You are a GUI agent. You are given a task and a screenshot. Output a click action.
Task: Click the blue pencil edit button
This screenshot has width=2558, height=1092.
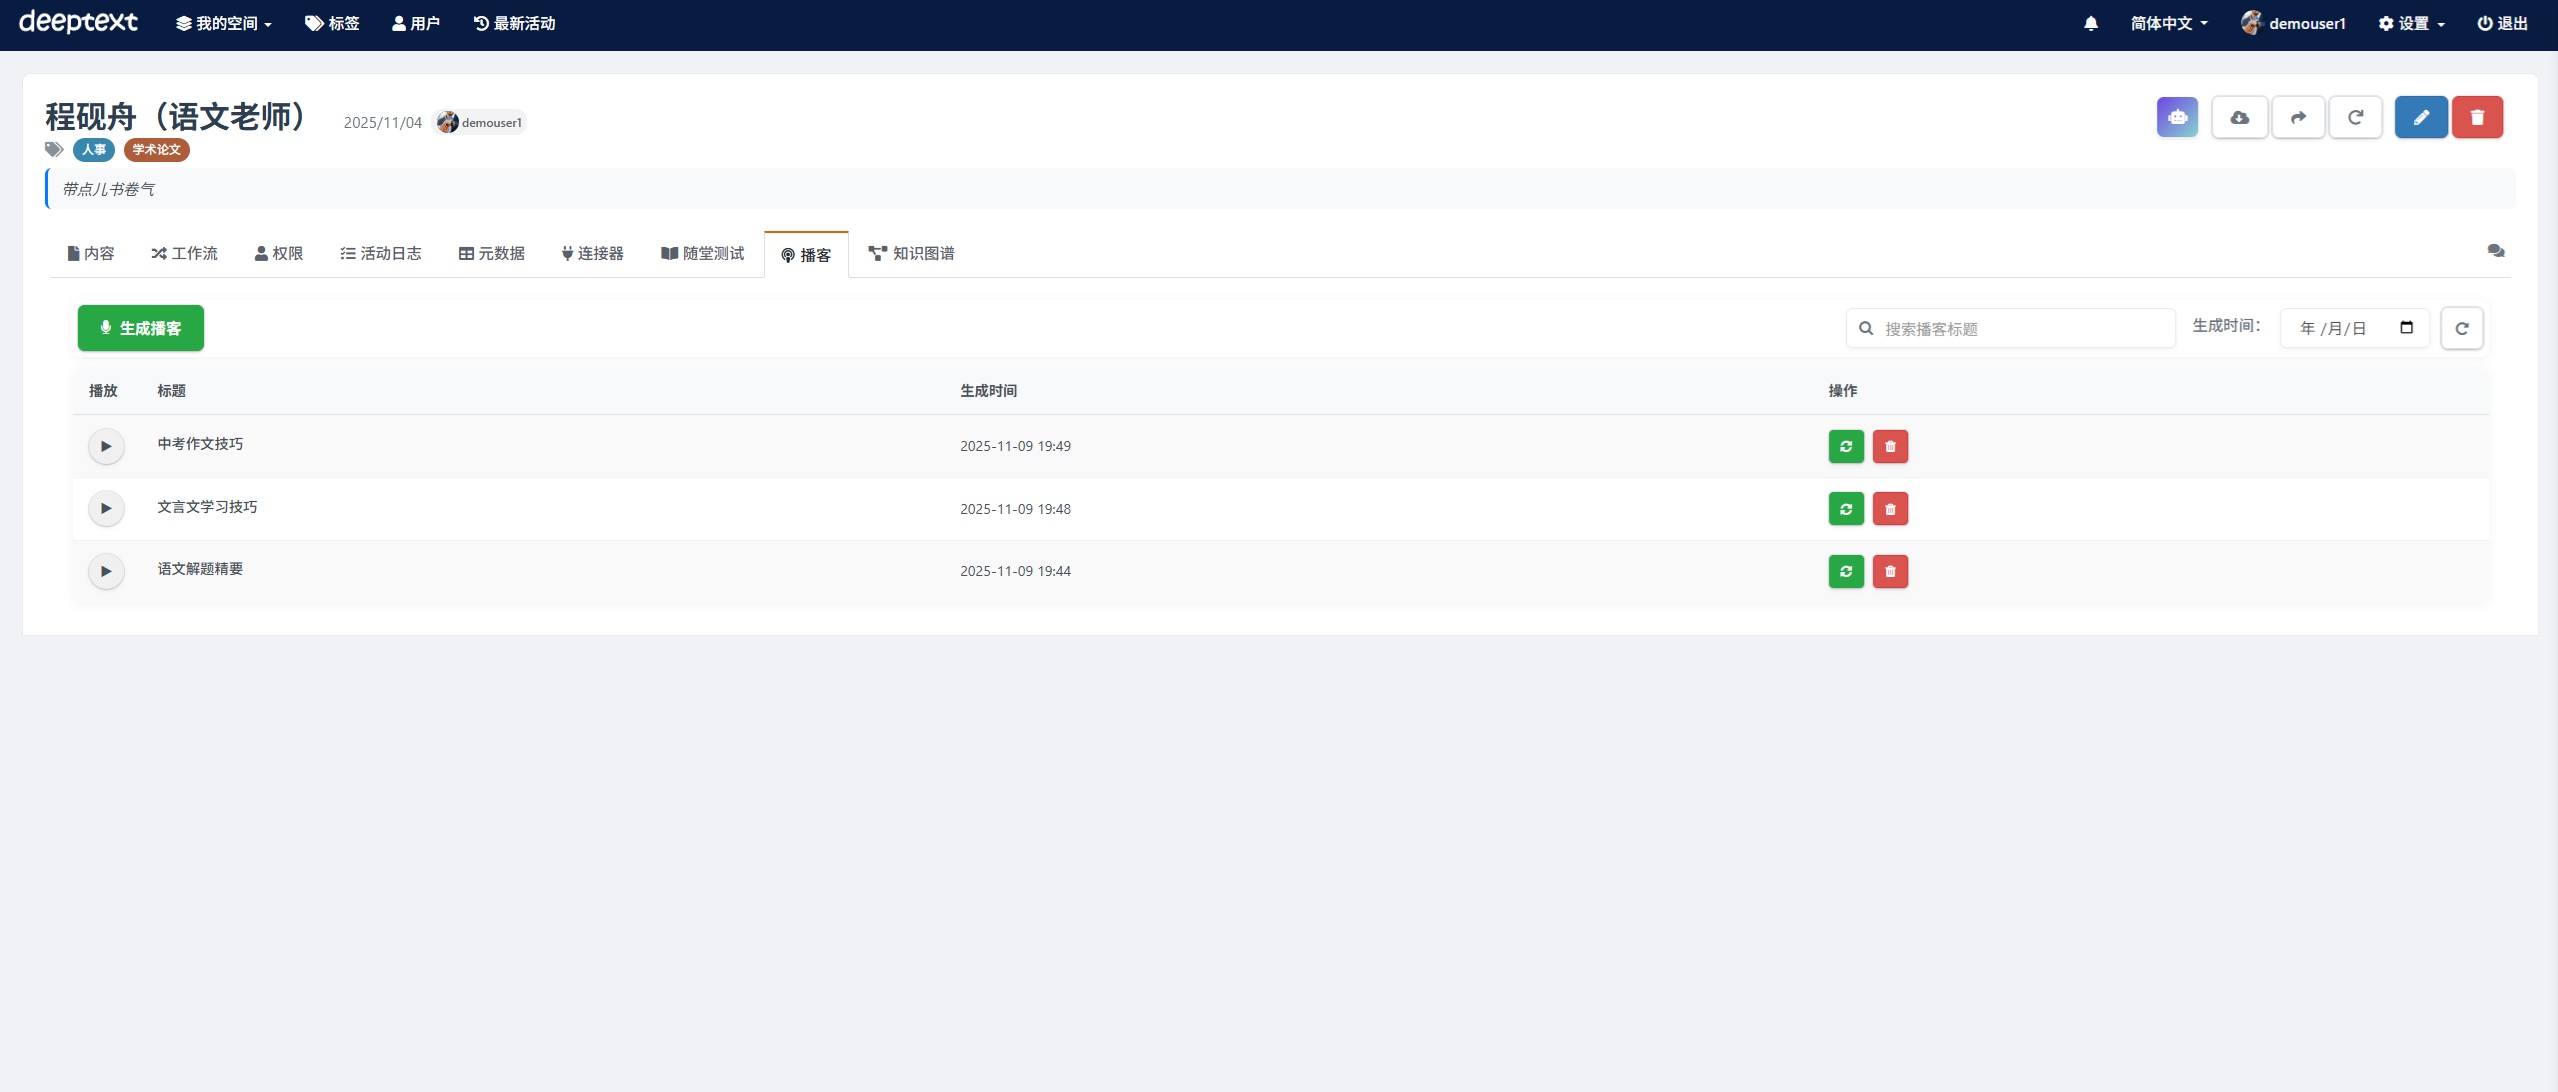click(2421, 117)
